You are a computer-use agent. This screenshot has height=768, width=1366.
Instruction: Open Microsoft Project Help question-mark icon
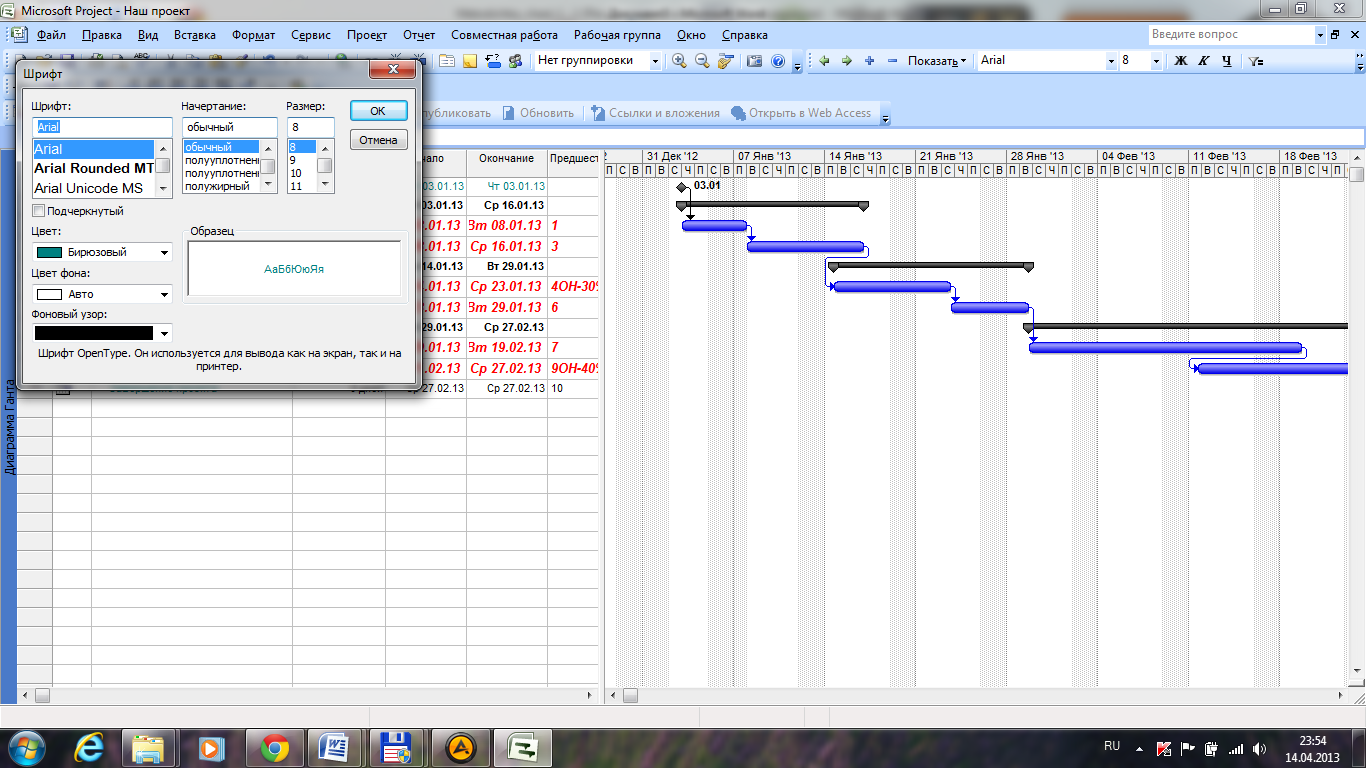coord(778,61)
